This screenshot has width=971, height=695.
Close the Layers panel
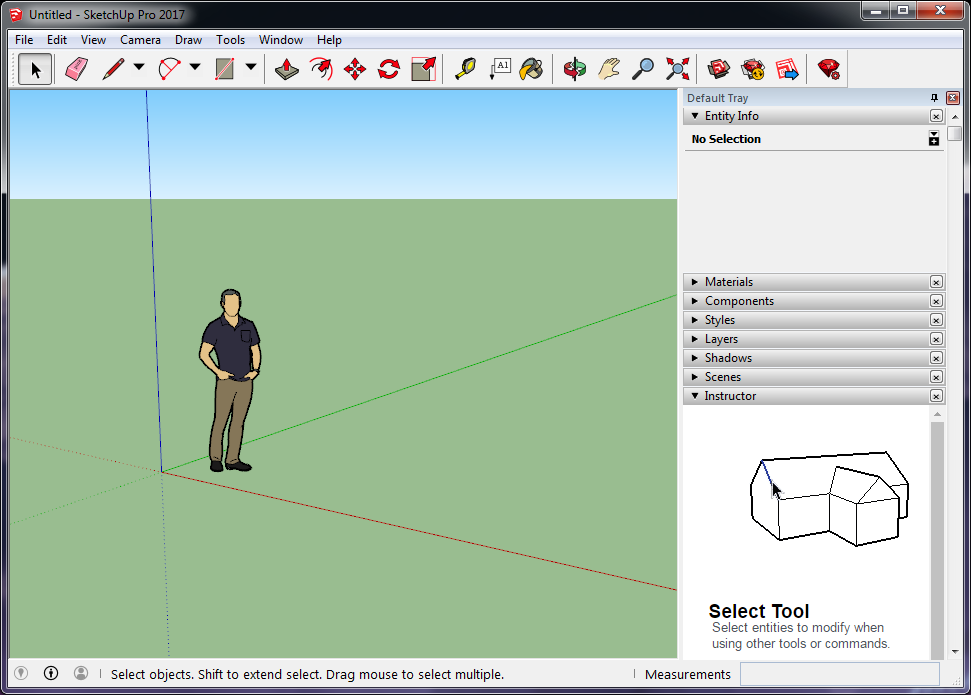click(x=936, y=339)
